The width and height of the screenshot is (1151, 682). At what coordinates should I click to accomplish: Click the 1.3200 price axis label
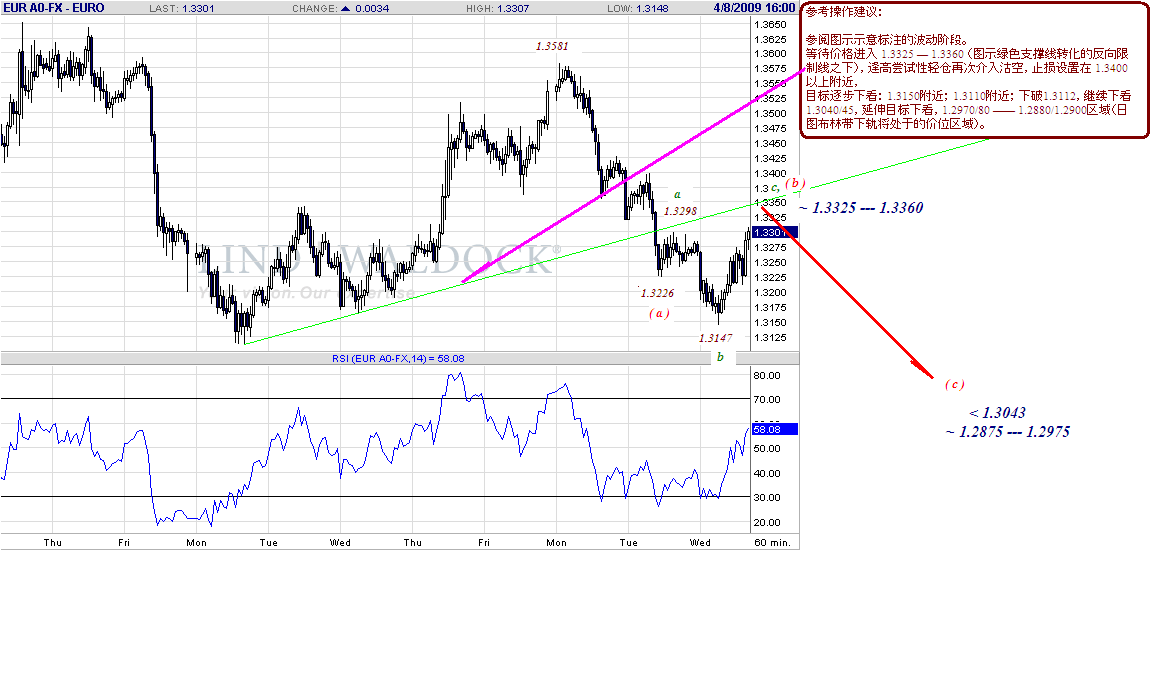pyautogui.click(x=770, y=292)
